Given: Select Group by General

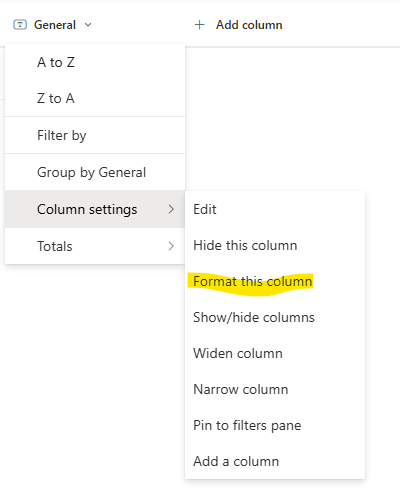Looking at the screenshot, I should point(95,172).
